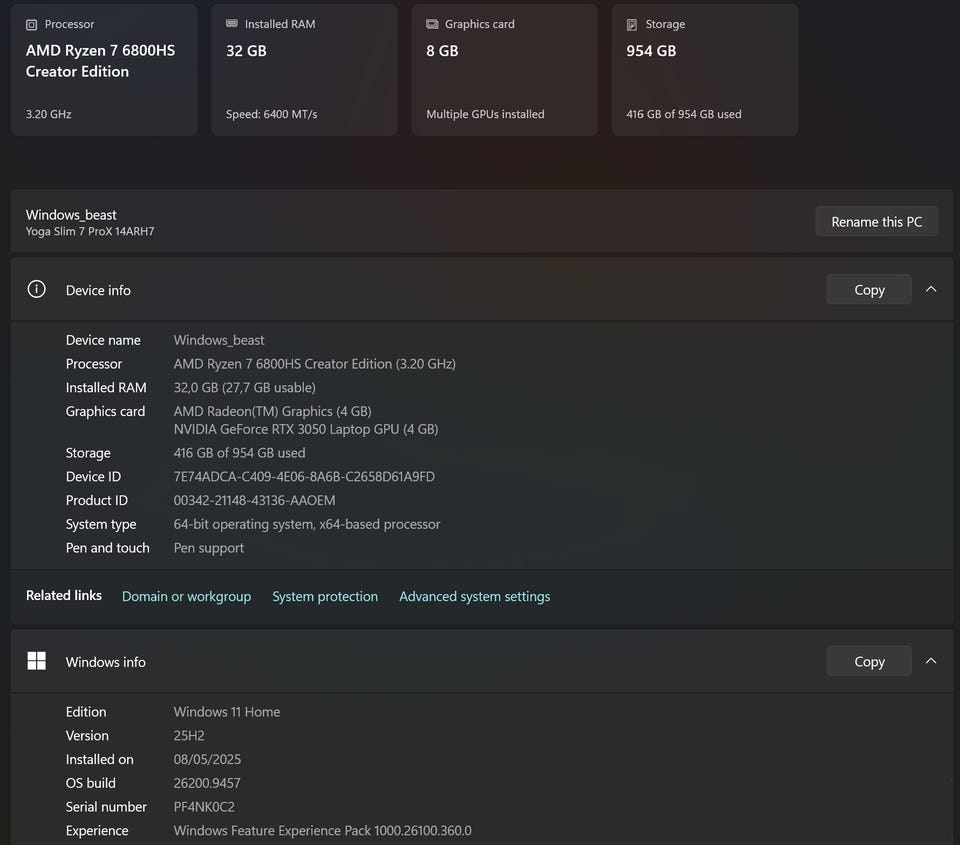960x845 pixels.
Task: Click the Edition value Windows 11 Home
Action: point(227,712)
